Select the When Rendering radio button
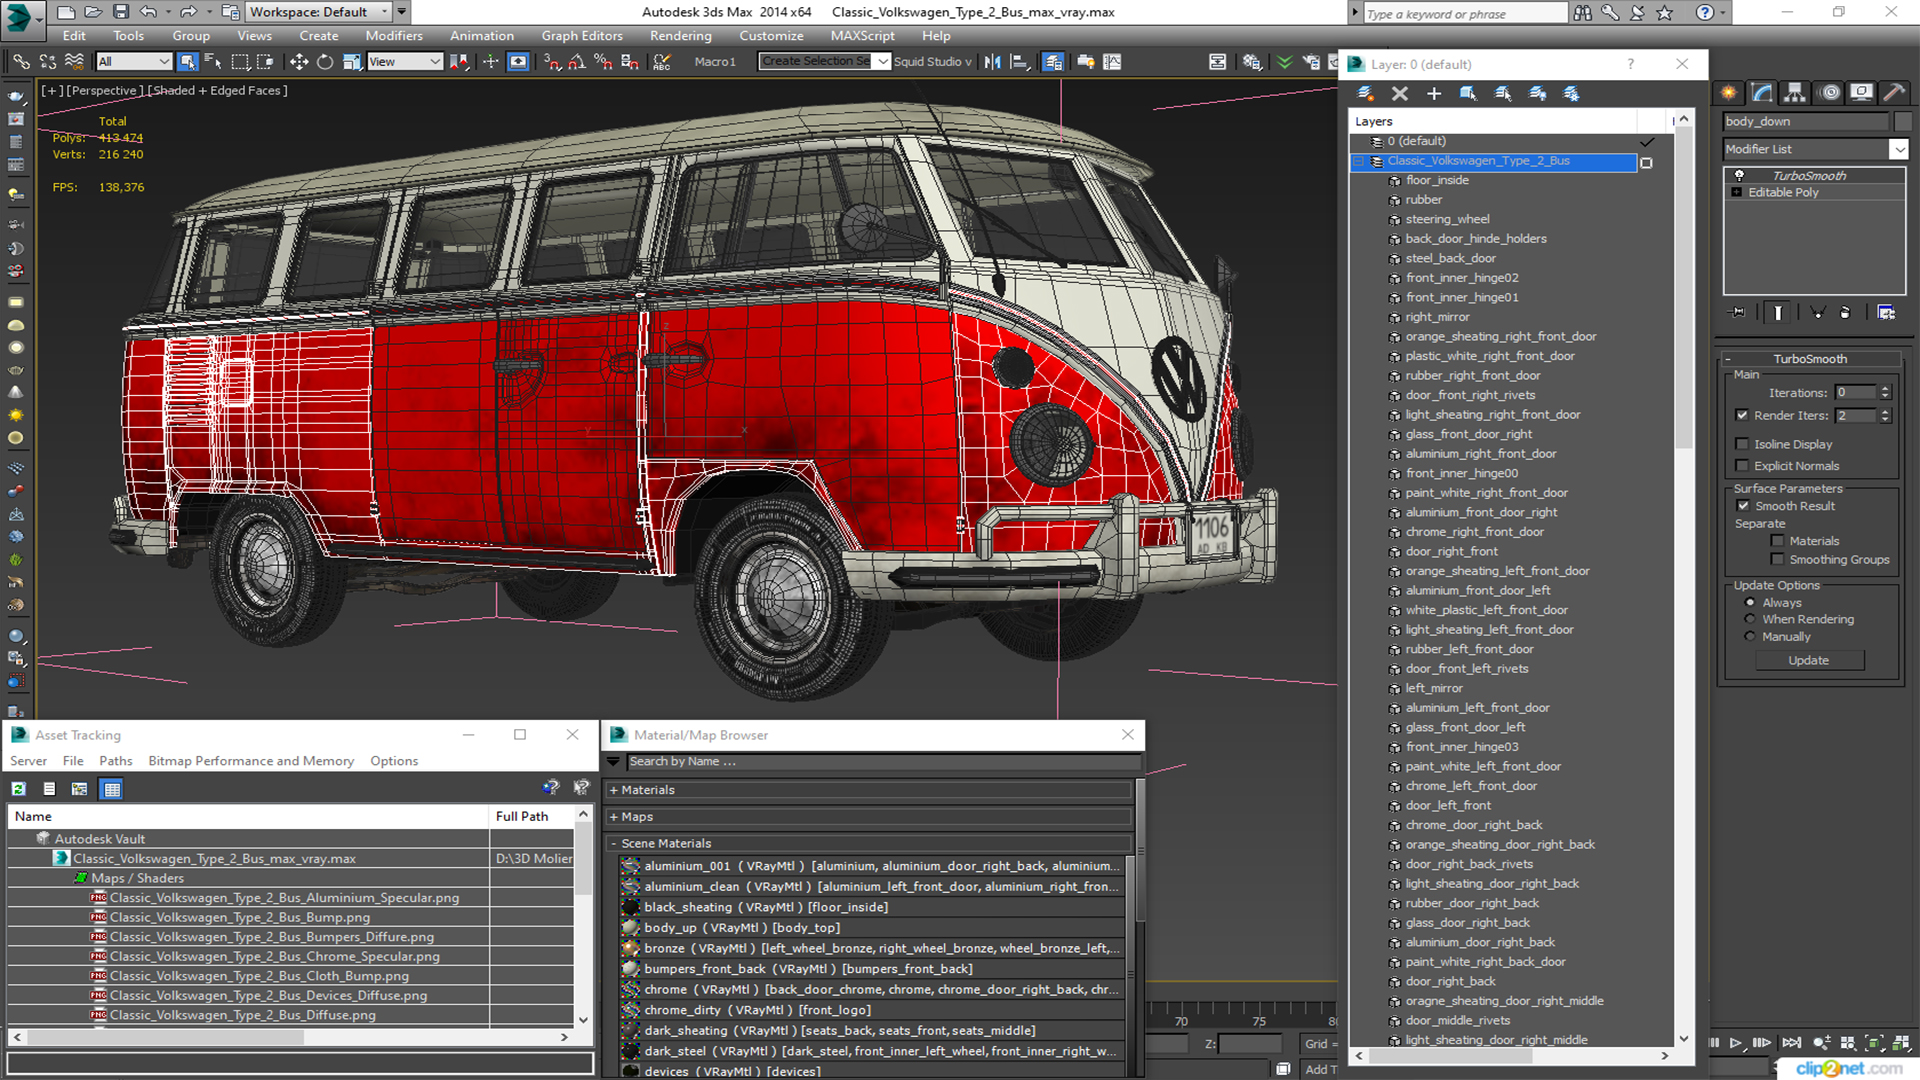The height and width of the screenshot is (1080, 1920). point(1750,619)
